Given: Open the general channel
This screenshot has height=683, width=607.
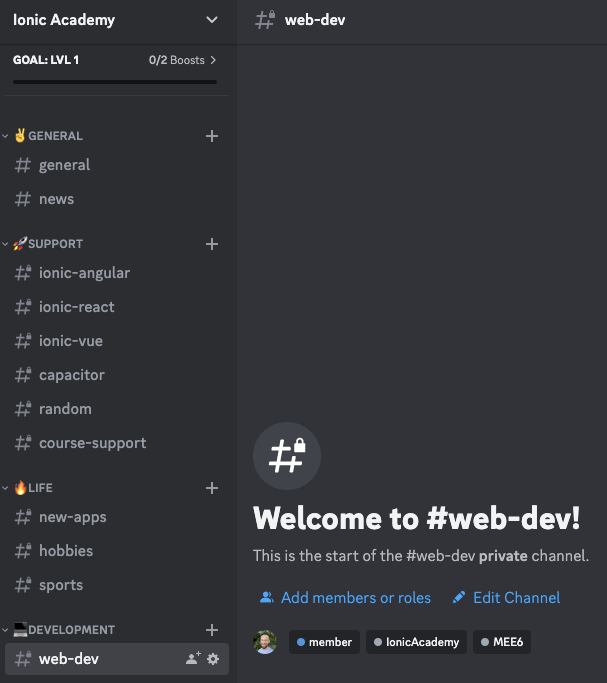Looking at the screenshot, I should 117,165.
